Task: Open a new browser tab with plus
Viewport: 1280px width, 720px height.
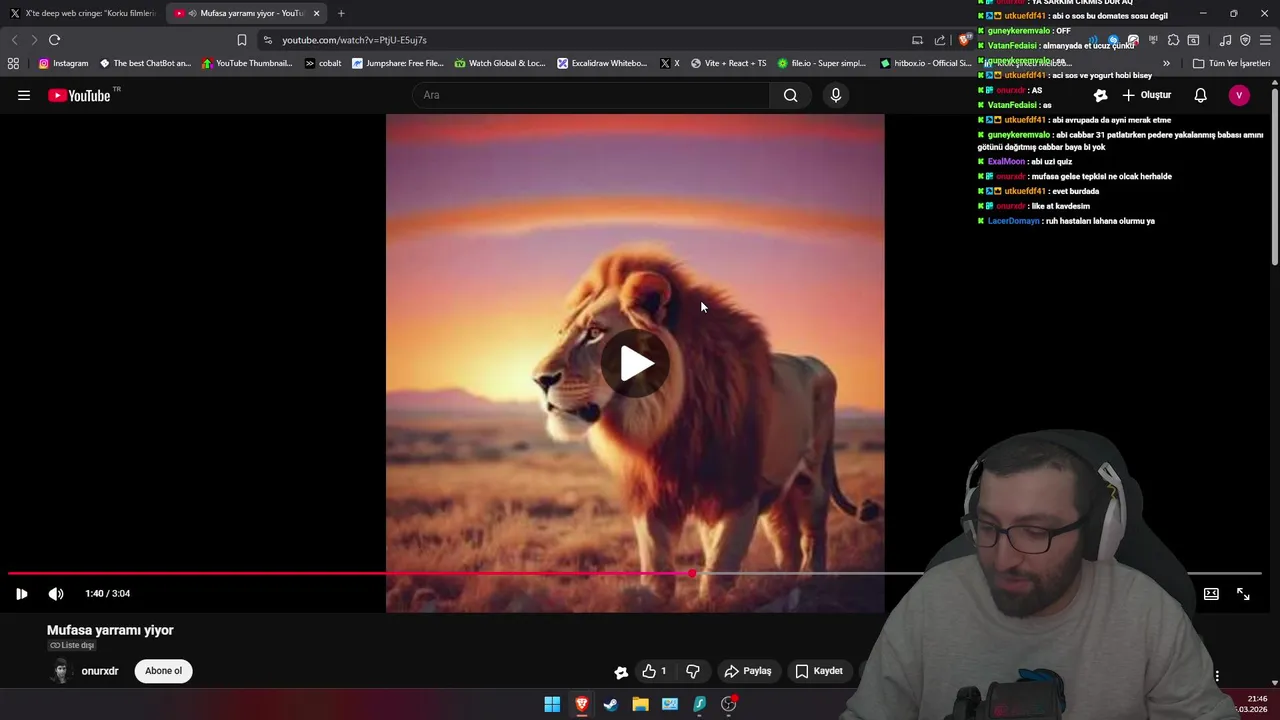Action: click(x=341, y=13)
